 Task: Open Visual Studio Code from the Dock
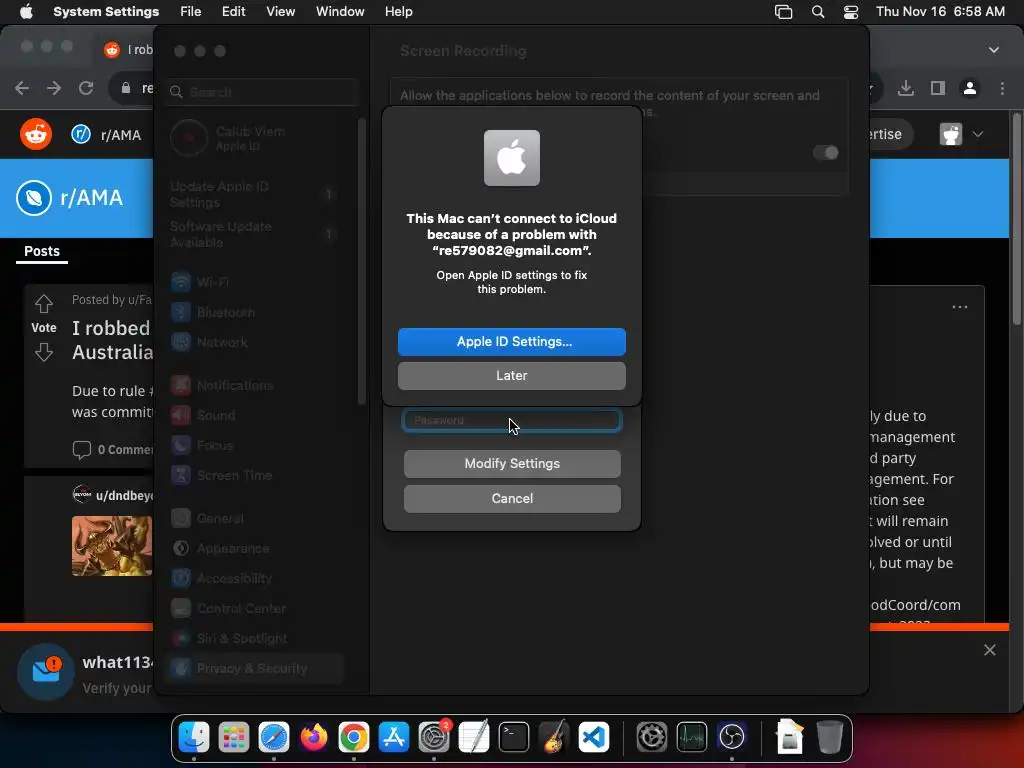tap(594, 737)
